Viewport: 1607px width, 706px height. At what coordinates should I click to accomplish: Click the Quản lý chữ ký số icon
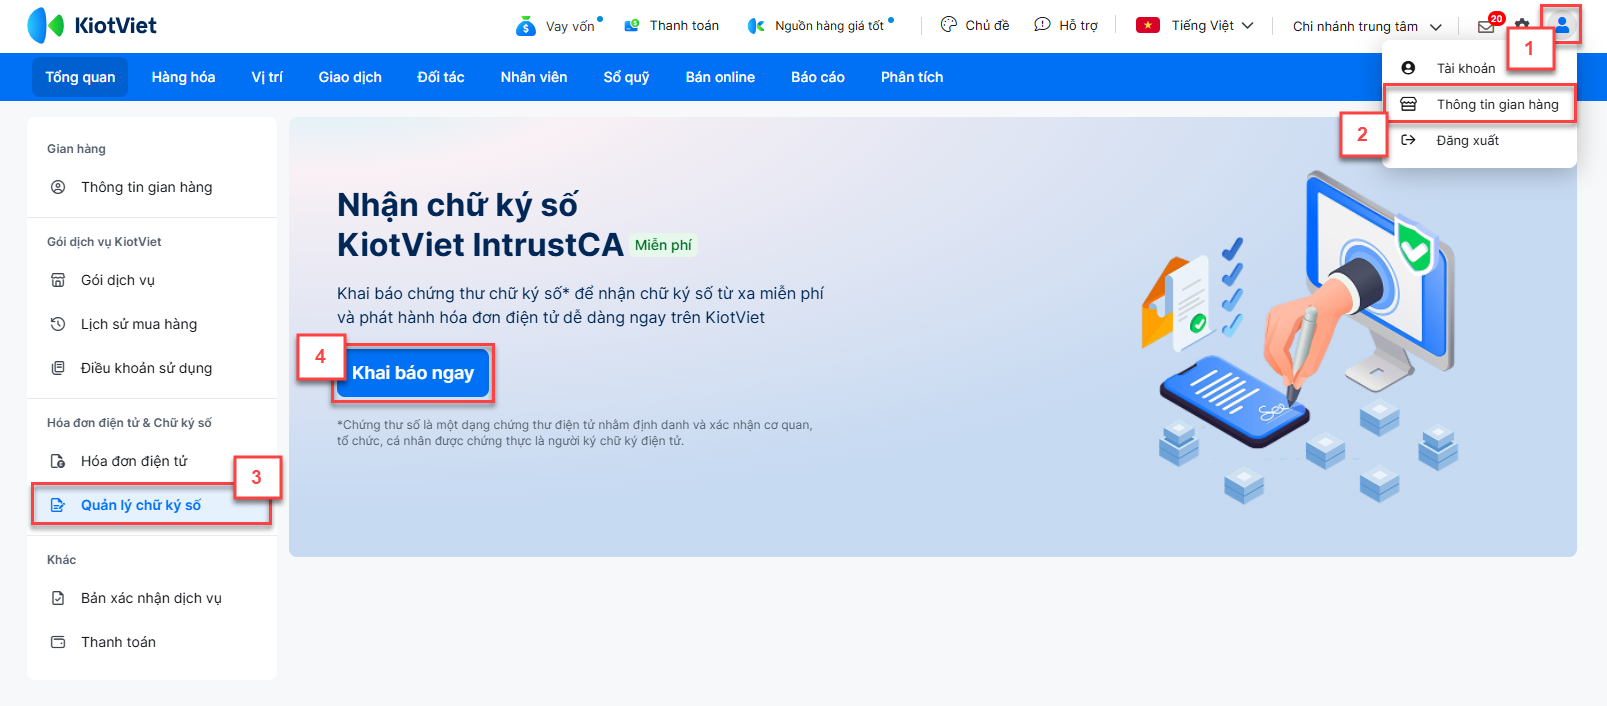coord(58,505)
